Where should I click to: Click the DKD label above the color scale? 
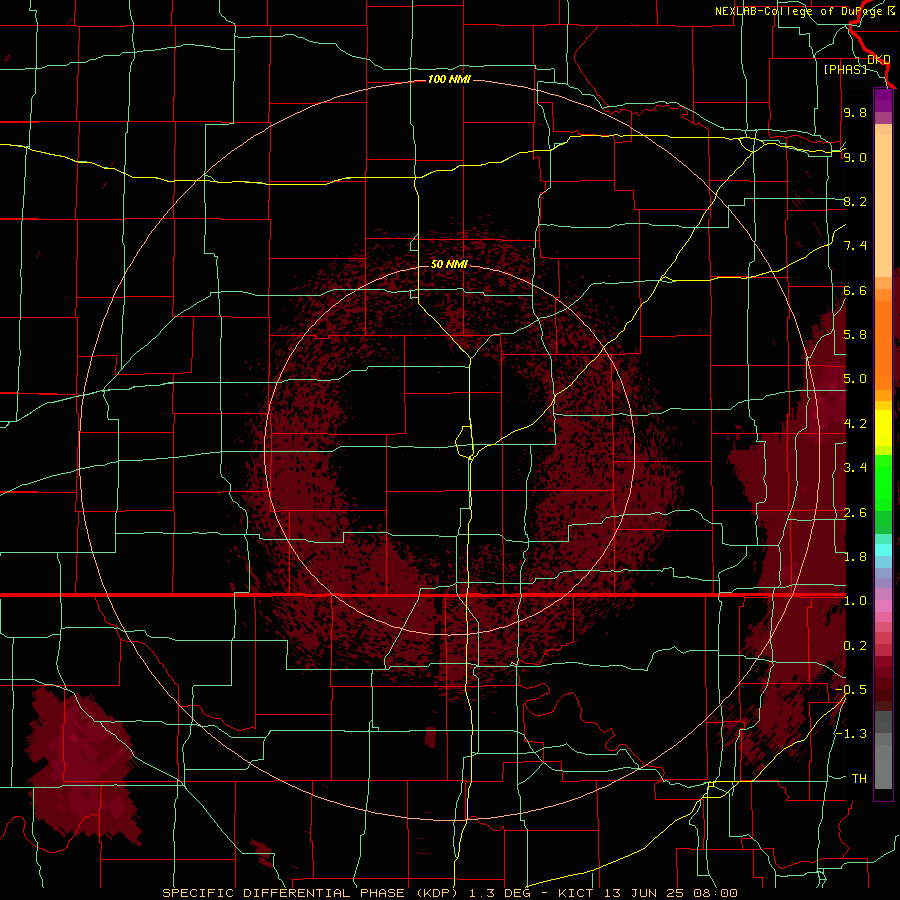pyautogui.click(x=878, y=59)
